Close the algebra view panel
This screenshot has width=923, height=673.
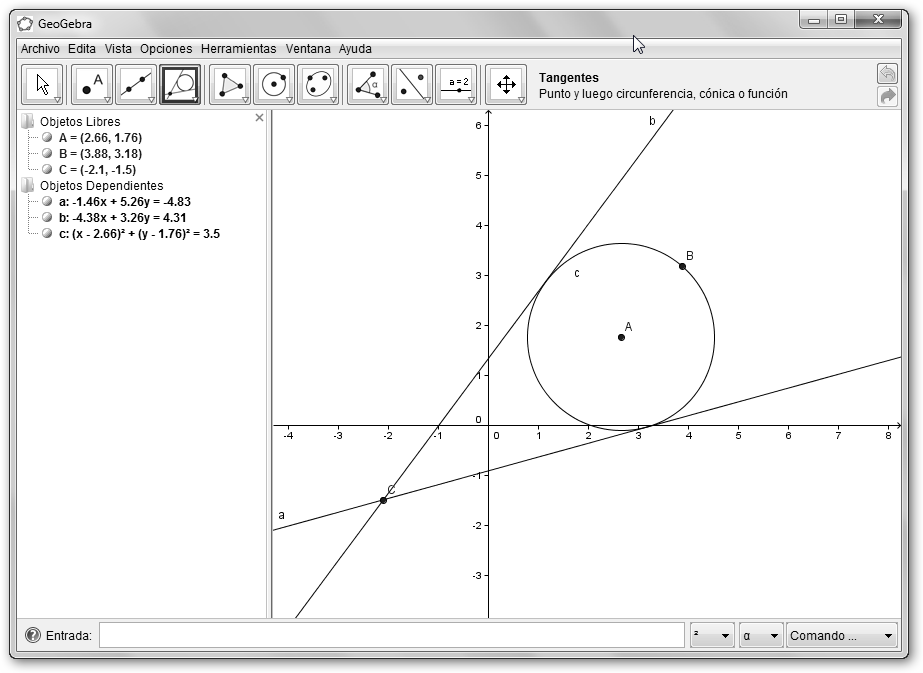coord(260,118)
